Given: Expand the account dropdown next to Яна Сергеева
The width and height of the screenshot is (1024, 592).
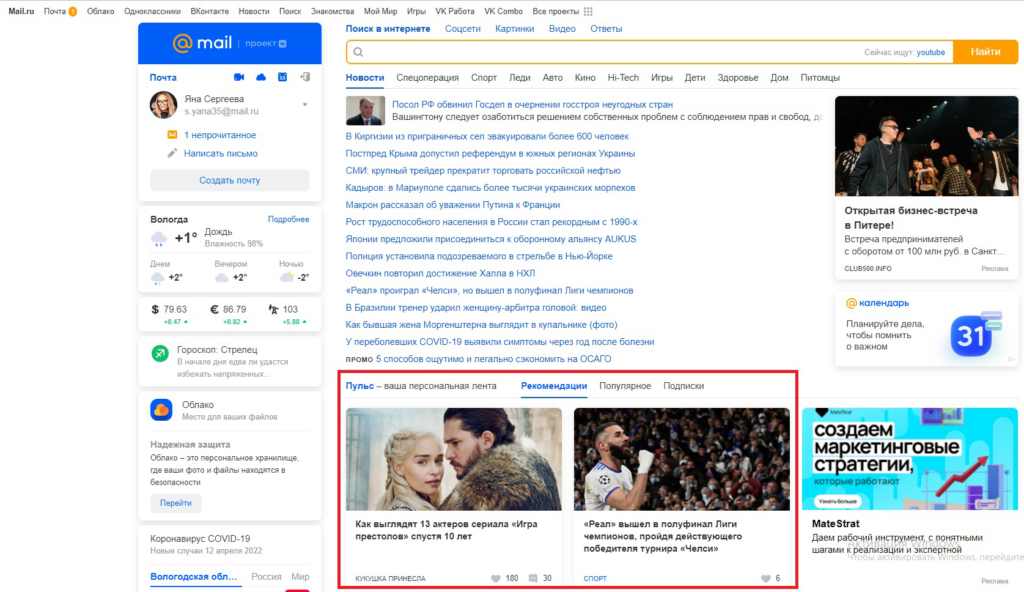Looking at the screenshot, I should (x=304, y=105).
